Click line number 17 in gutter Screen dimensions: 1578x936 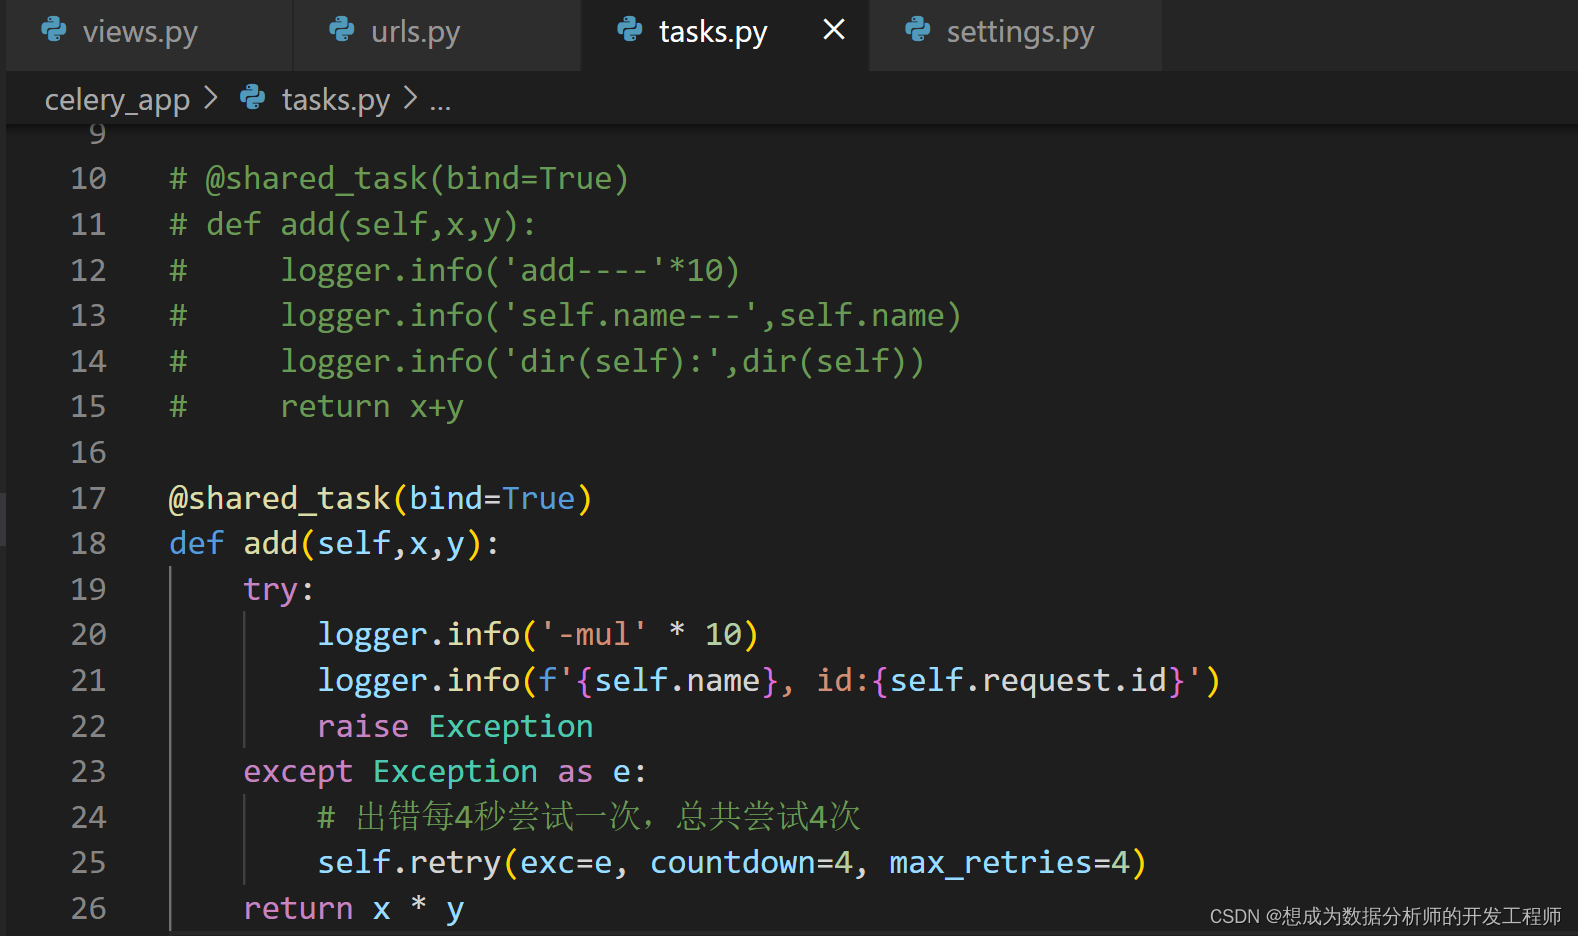88,498
